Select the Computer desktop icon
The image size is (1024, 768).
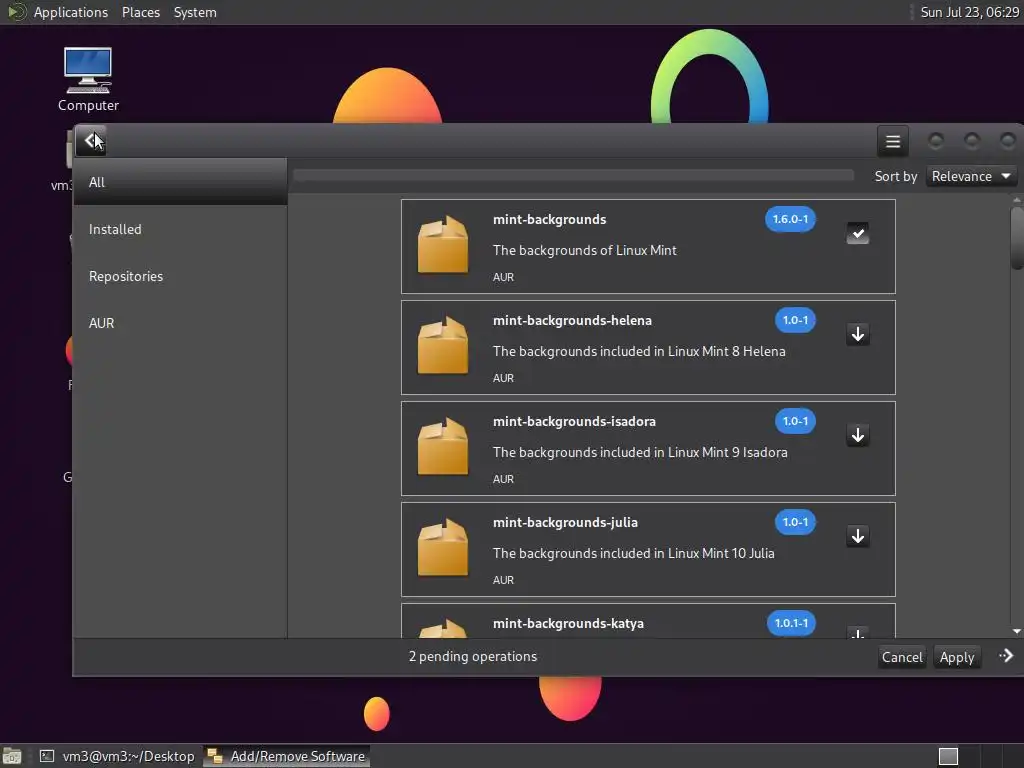(x=88, y=80)
